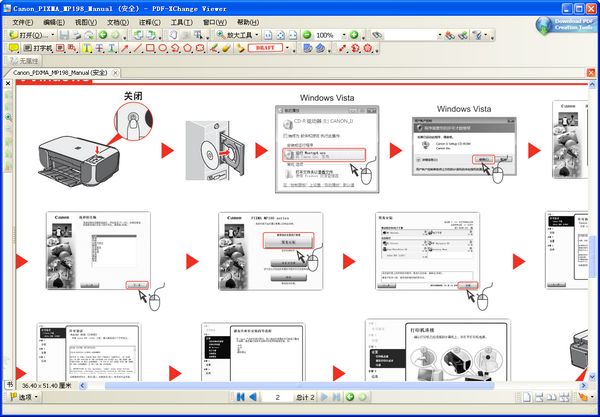Click the green Zoom In plus icon
Screen dimensions: 600x417
pos(354,35)
